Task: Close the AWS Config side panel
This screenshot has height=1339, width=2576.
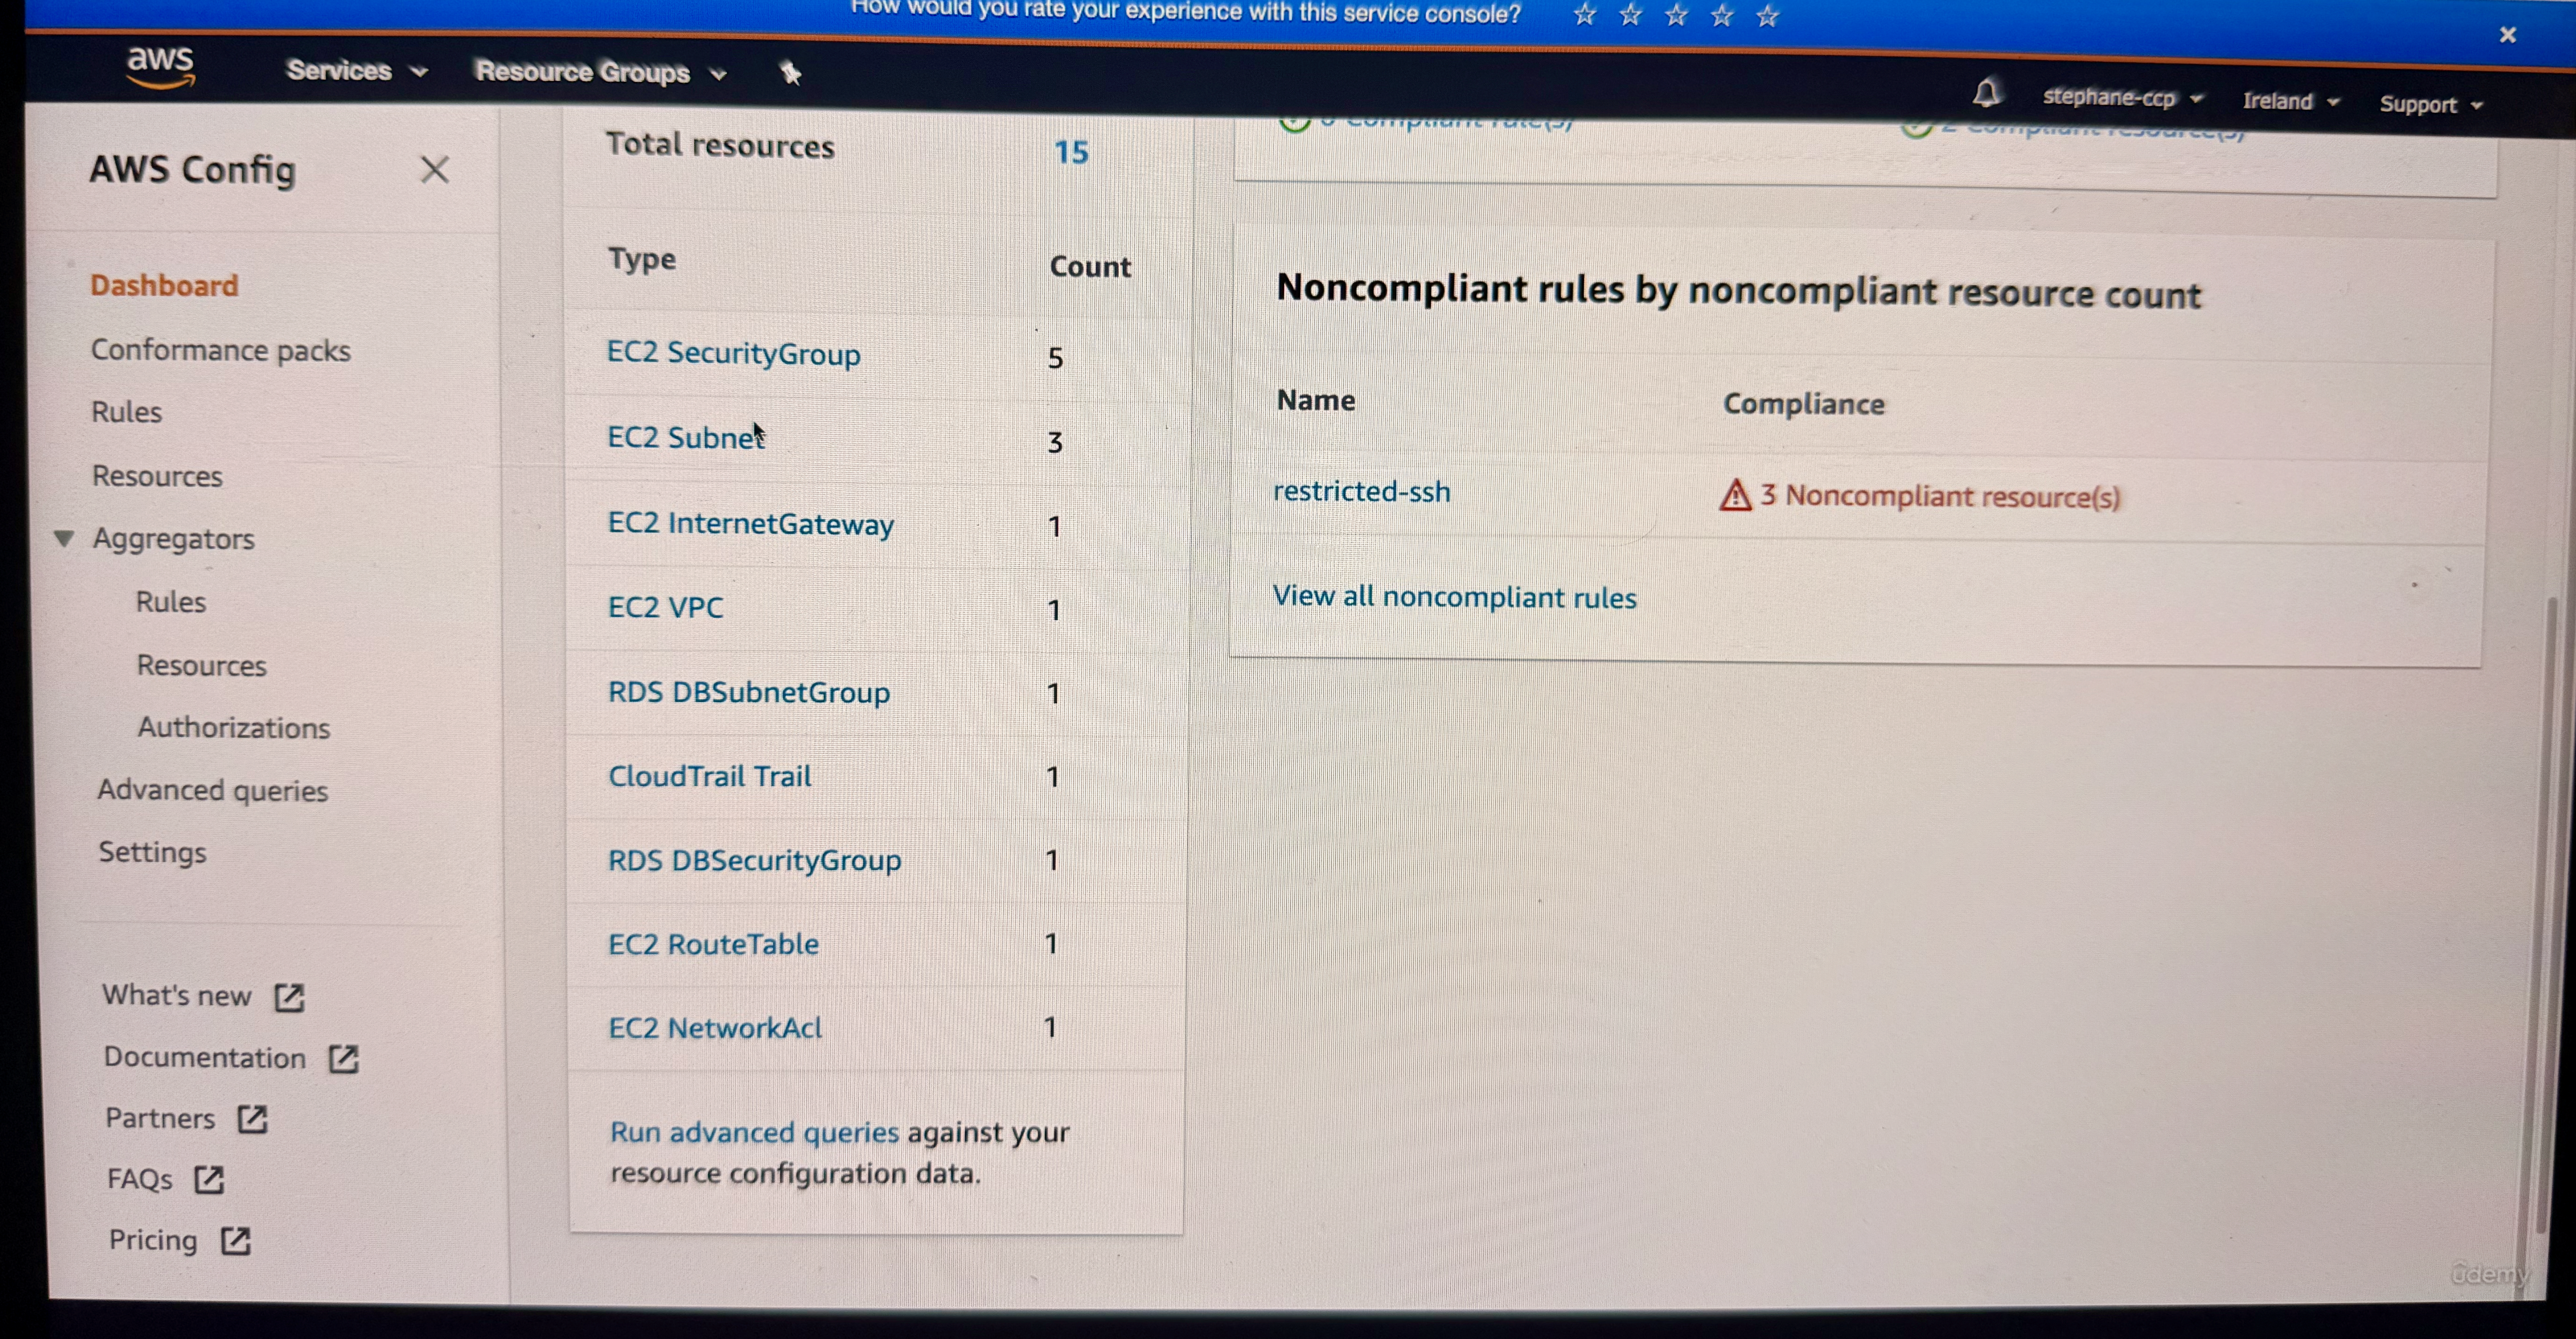Action: [x=434, y=170]
